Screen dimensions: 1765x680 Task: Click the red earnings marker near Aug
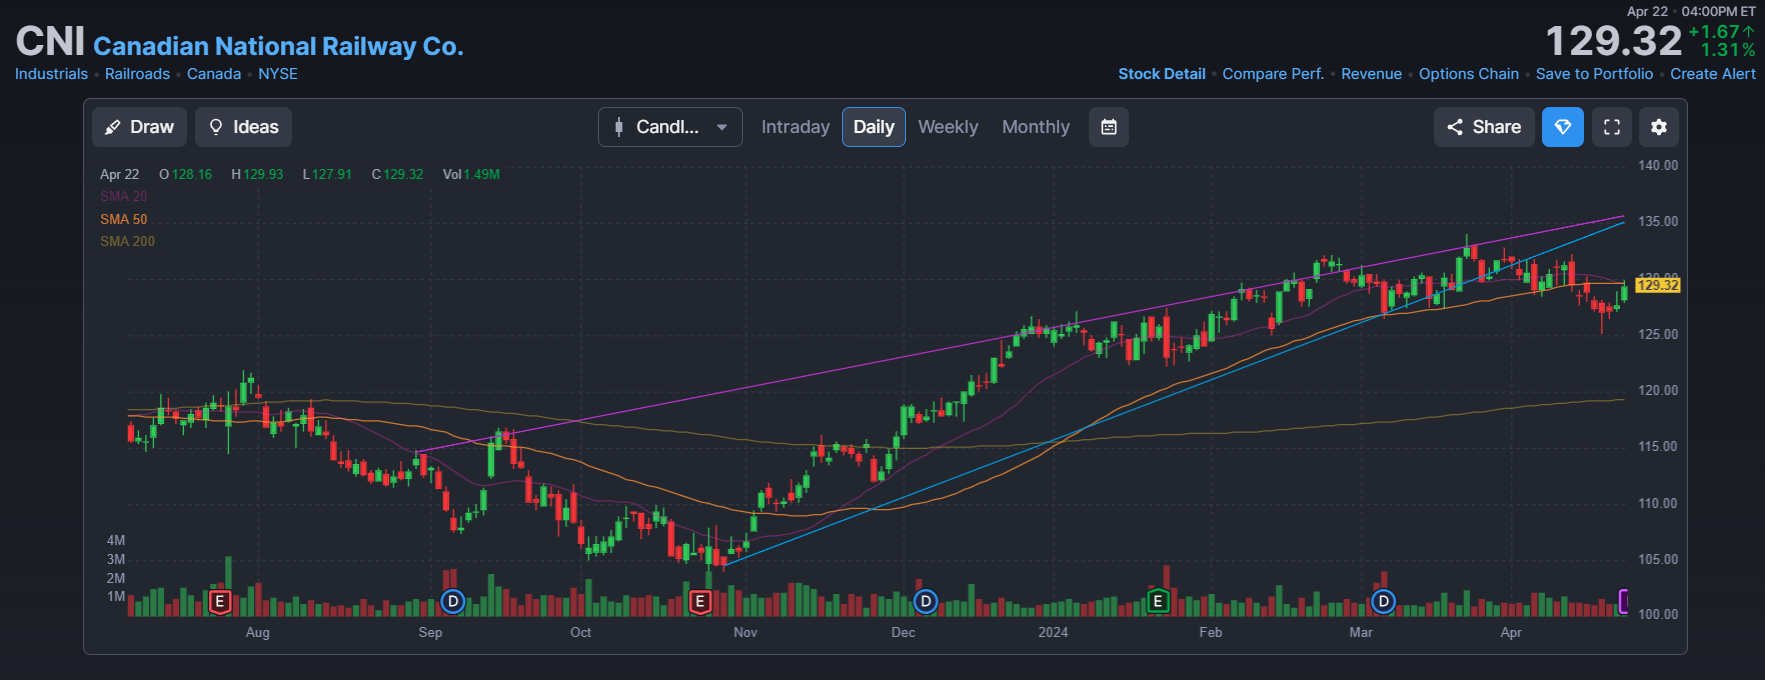[220, 602]
